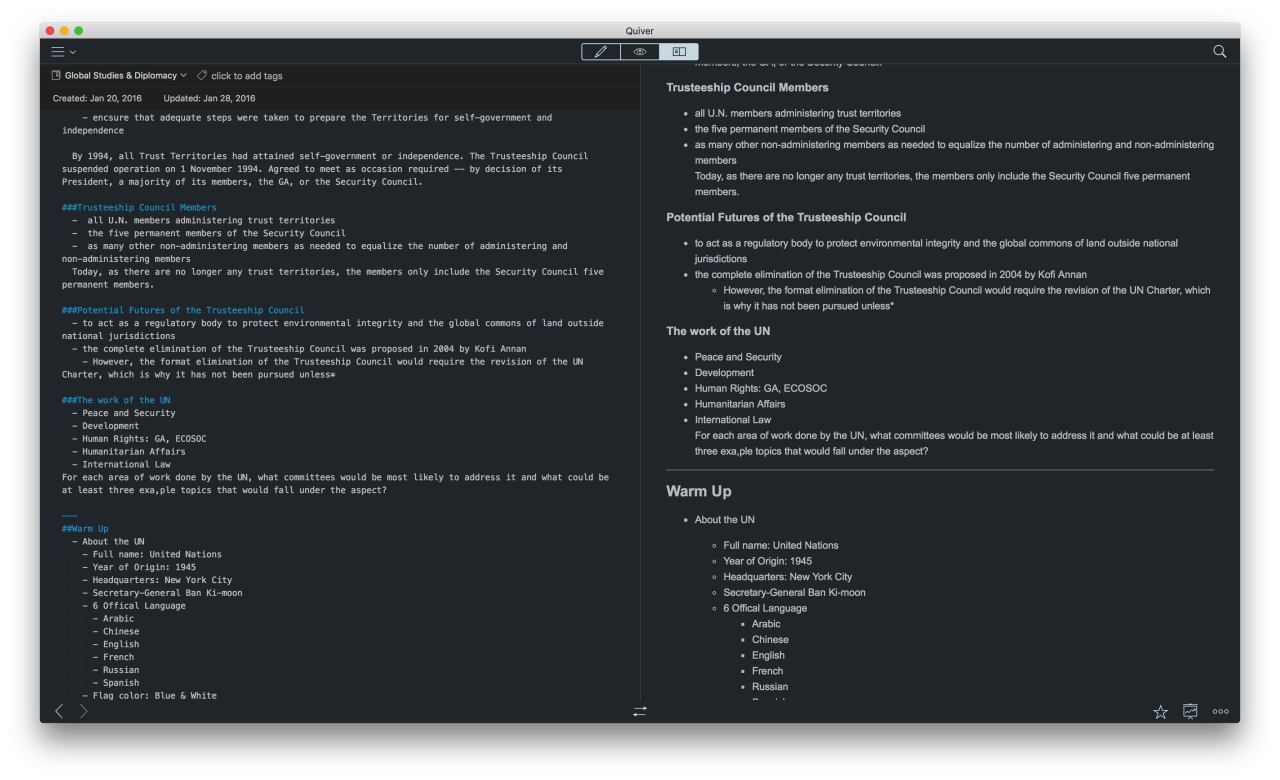Viewport: 1280px width, 780px height.
Task: Click Human Rights: GA, ECOSOC in preview
Action: (x=761, y=388)
